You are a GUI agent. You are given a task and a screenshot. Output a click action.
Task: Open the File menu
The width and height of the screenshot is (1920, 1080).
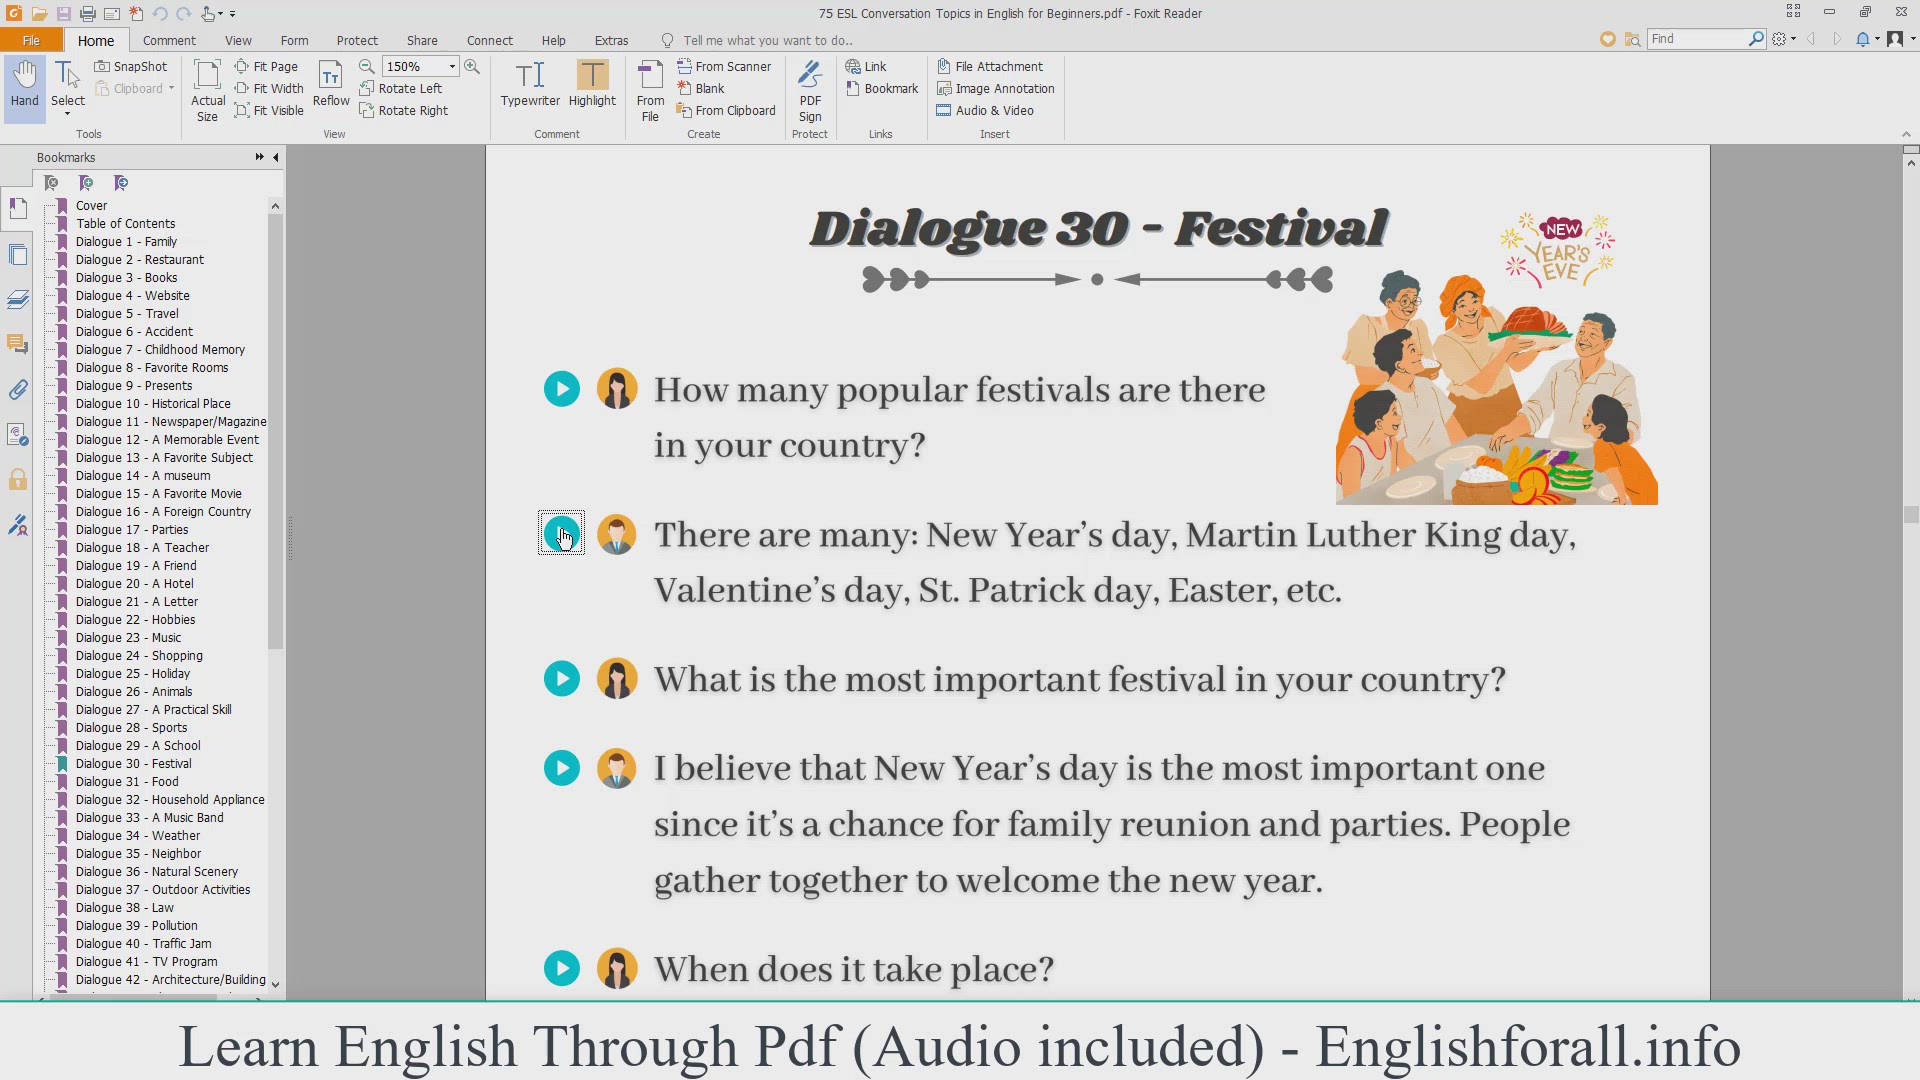click(31, 40)
